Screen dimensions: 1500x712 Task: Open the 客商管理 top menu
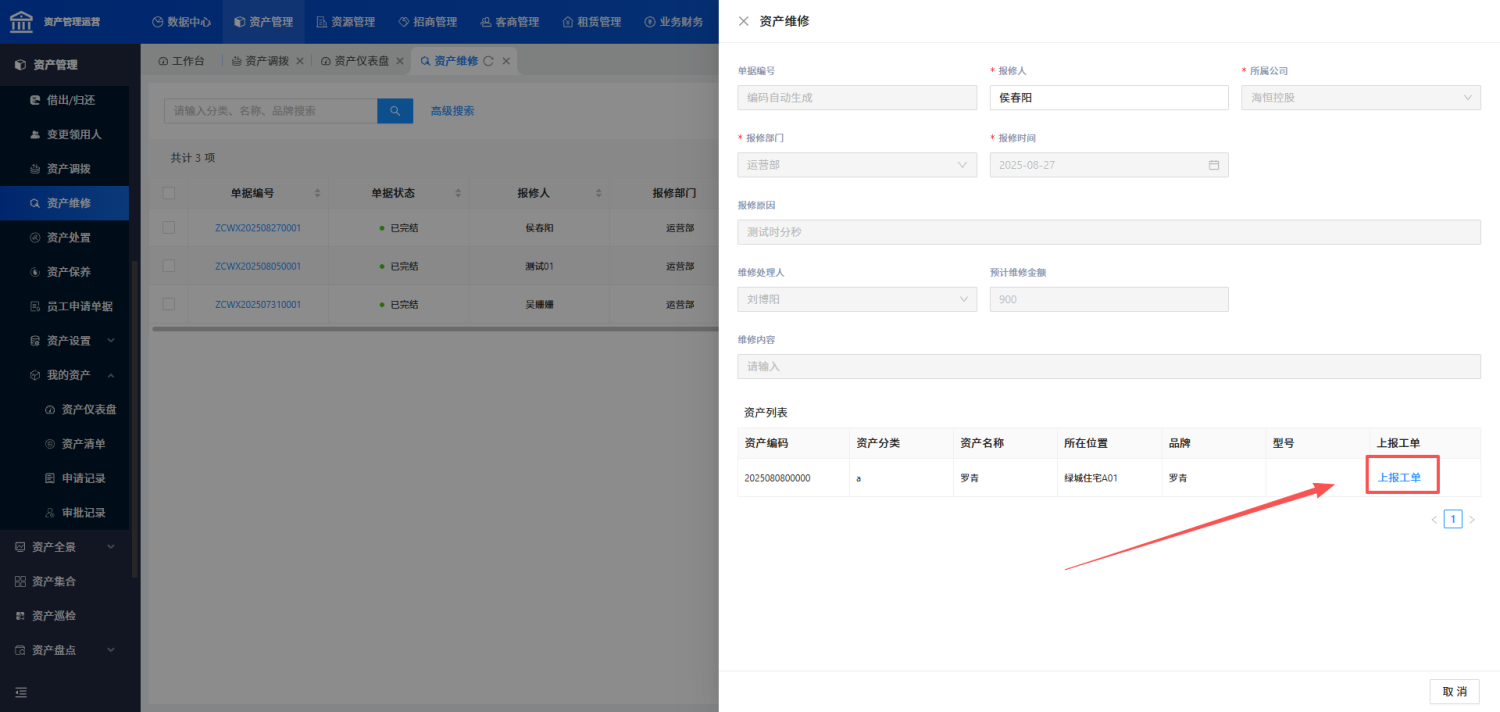(509, 22)
